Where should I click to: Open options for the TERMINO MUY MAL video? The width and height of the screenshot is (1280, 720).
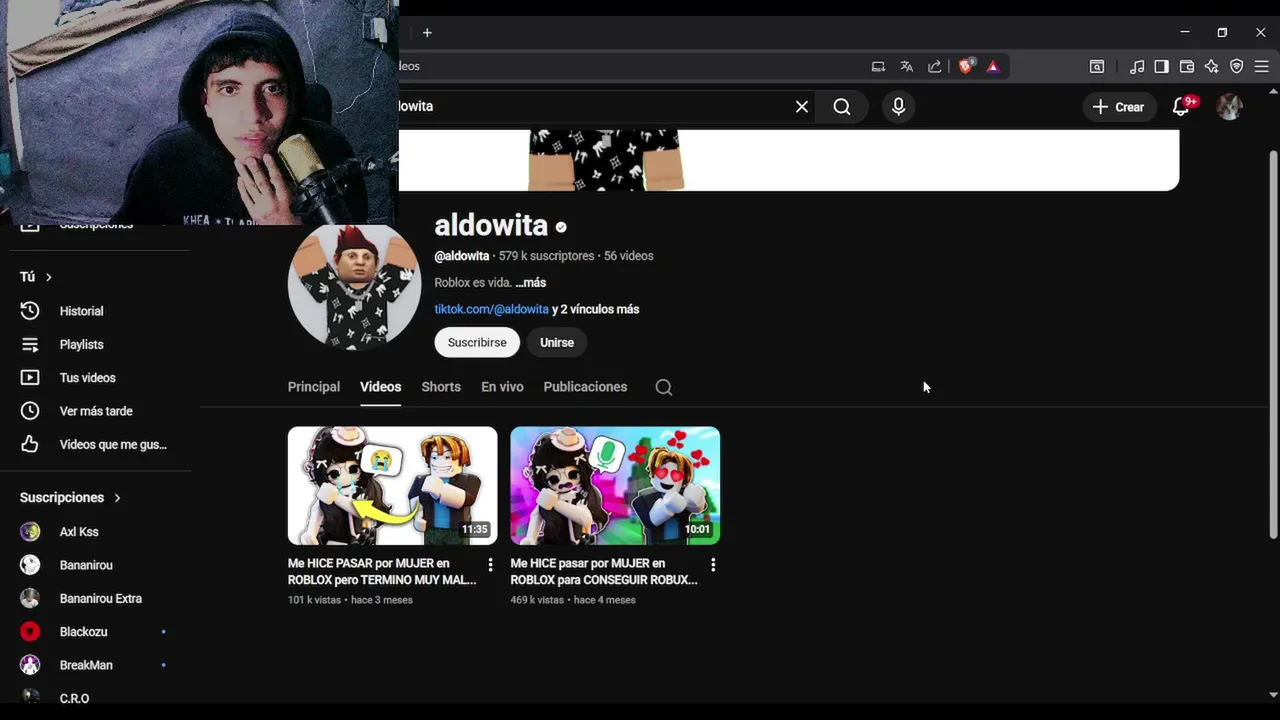[x=490, y=565]
